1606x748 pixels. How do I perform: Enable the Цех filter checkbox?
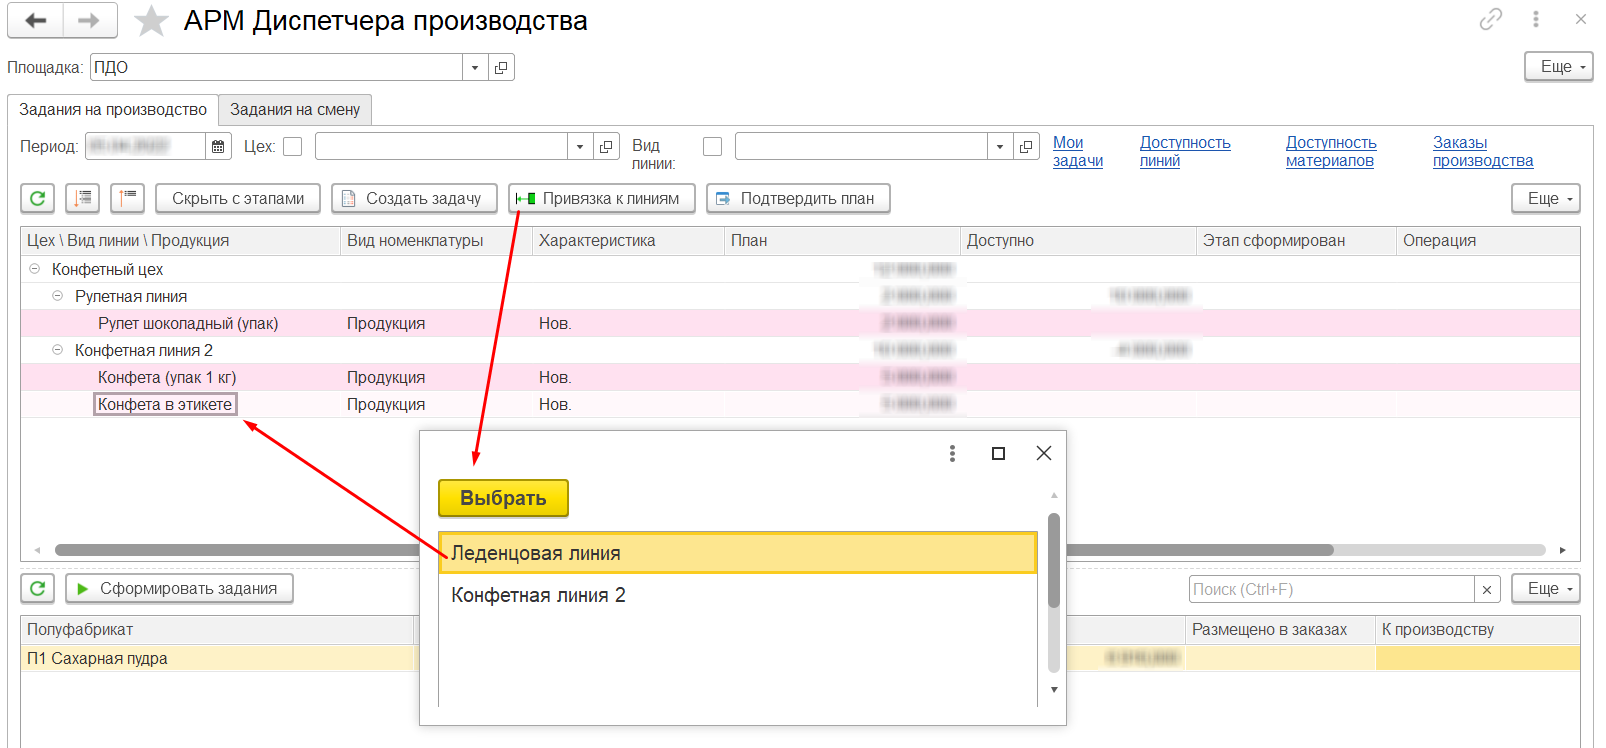pos(293,147)
